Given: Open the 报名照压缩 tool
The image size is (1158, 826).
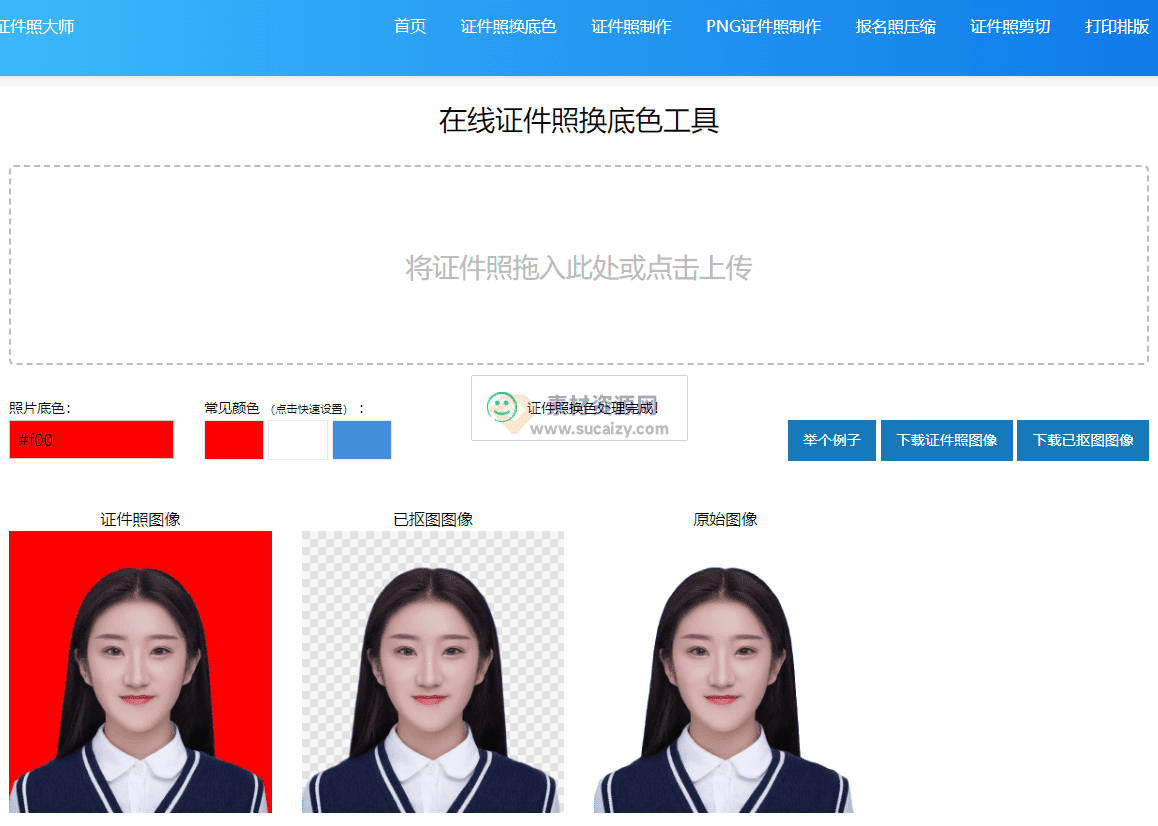Looking at the screenshot, I should coord(895,27).
